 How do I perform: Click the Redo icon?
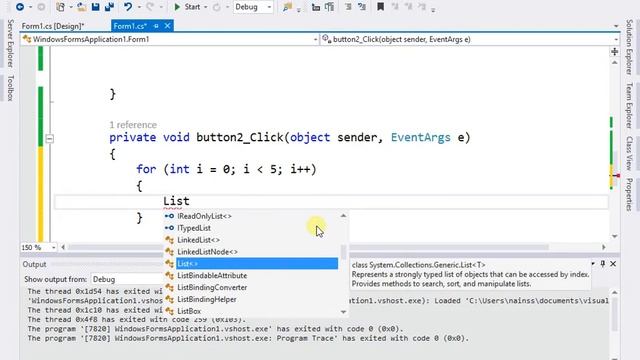[x=150, y=7]
